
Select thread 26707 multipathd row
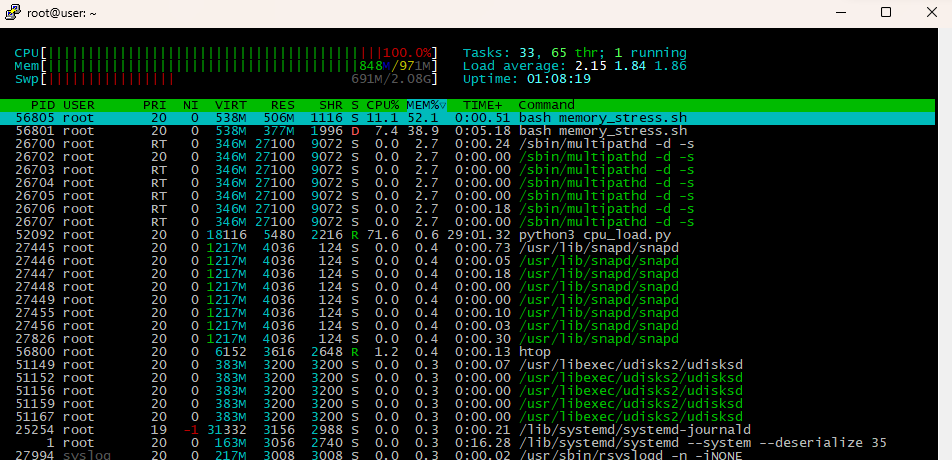click(468, 222)
